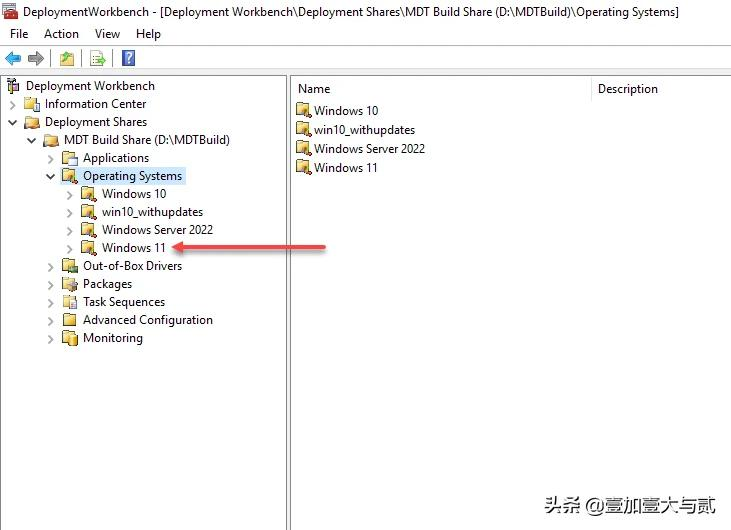Expand the Applications node

click(x=50, y=159)
